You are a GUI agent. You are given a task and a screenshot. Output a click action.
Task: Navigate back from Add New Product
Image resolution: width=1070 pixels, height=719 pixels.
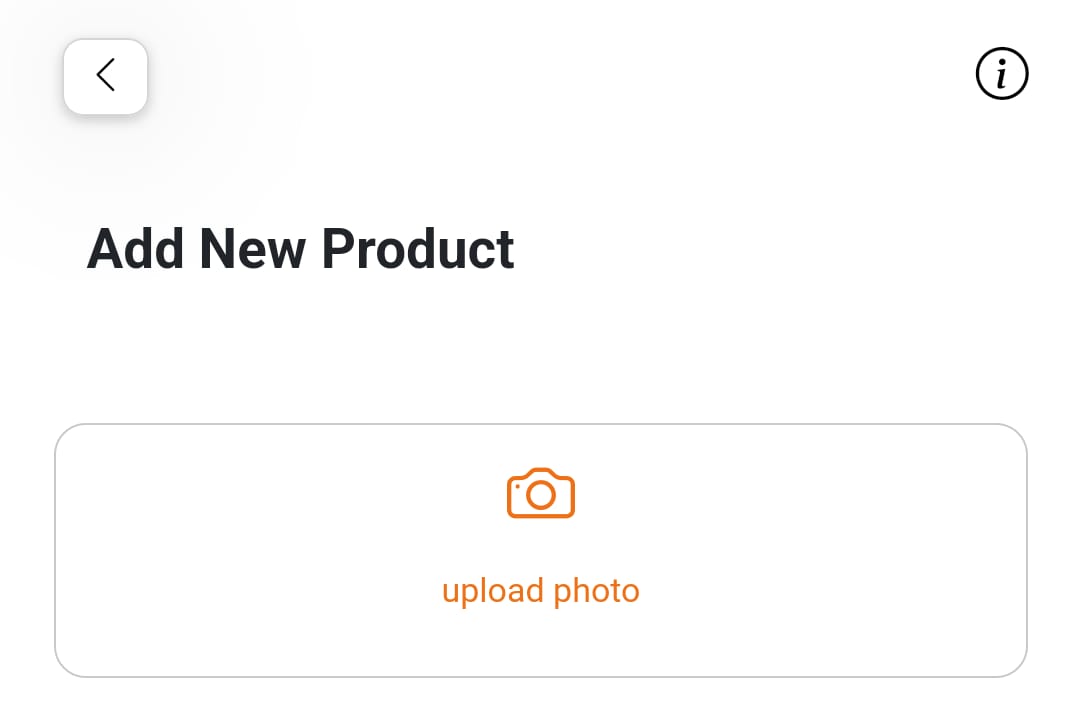[x=106, y=76]
